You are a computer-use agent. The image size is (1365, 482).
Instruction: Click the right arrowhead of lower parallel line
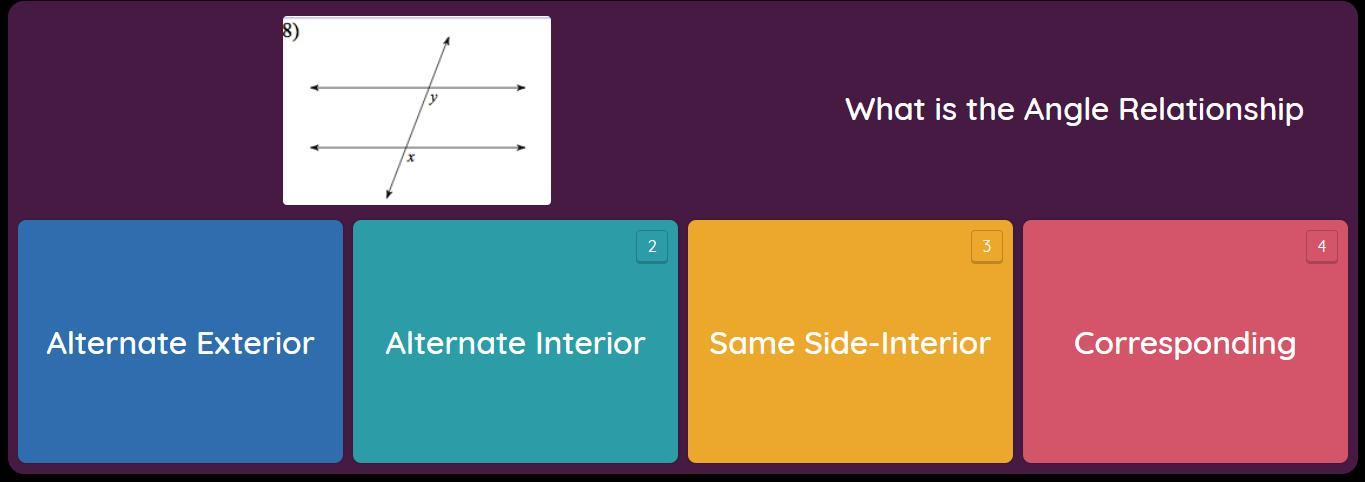[521, 148]
